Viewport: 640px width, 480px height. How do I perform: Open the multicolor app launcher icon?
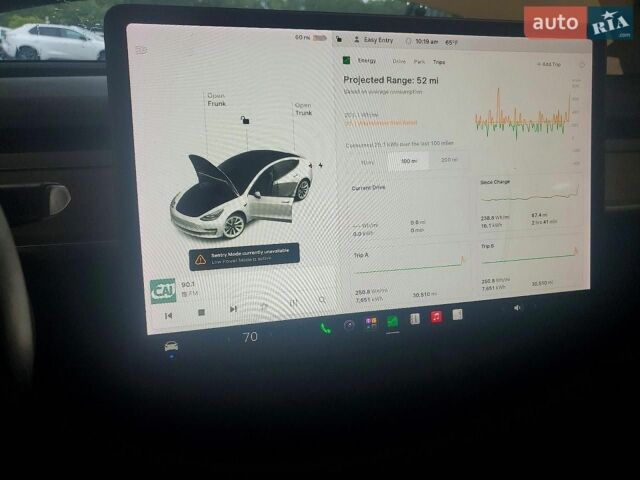tap(371, 322)
